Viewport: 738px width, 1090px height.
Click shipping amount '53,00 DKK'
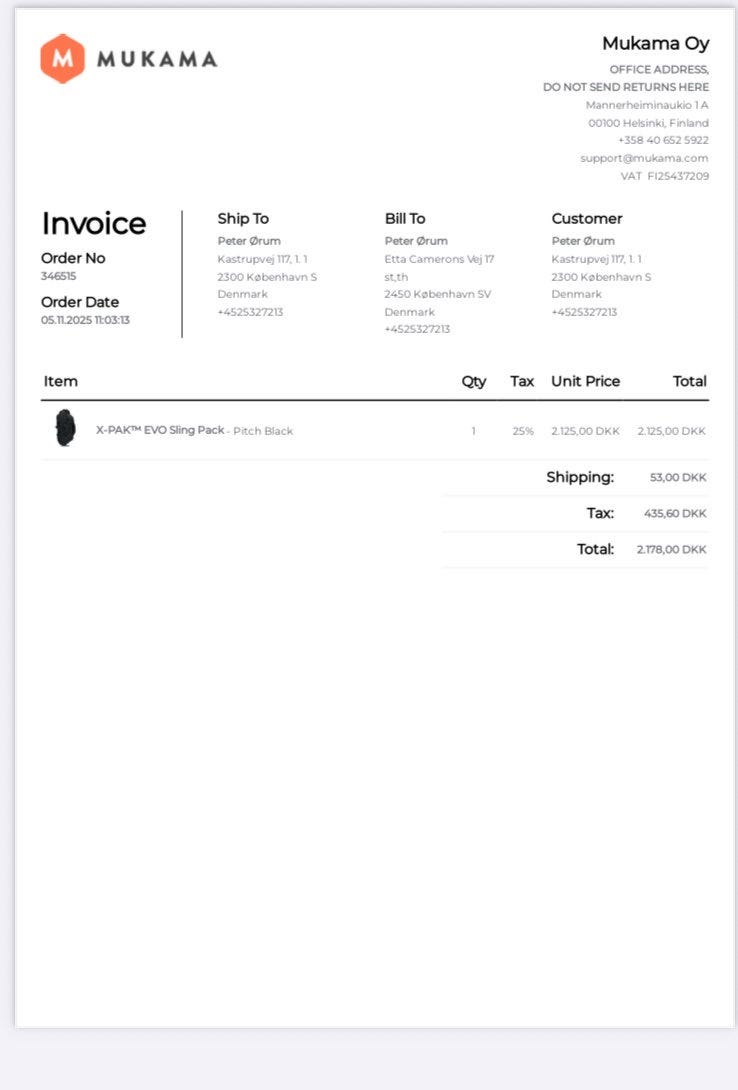click(x=678, y=478)
